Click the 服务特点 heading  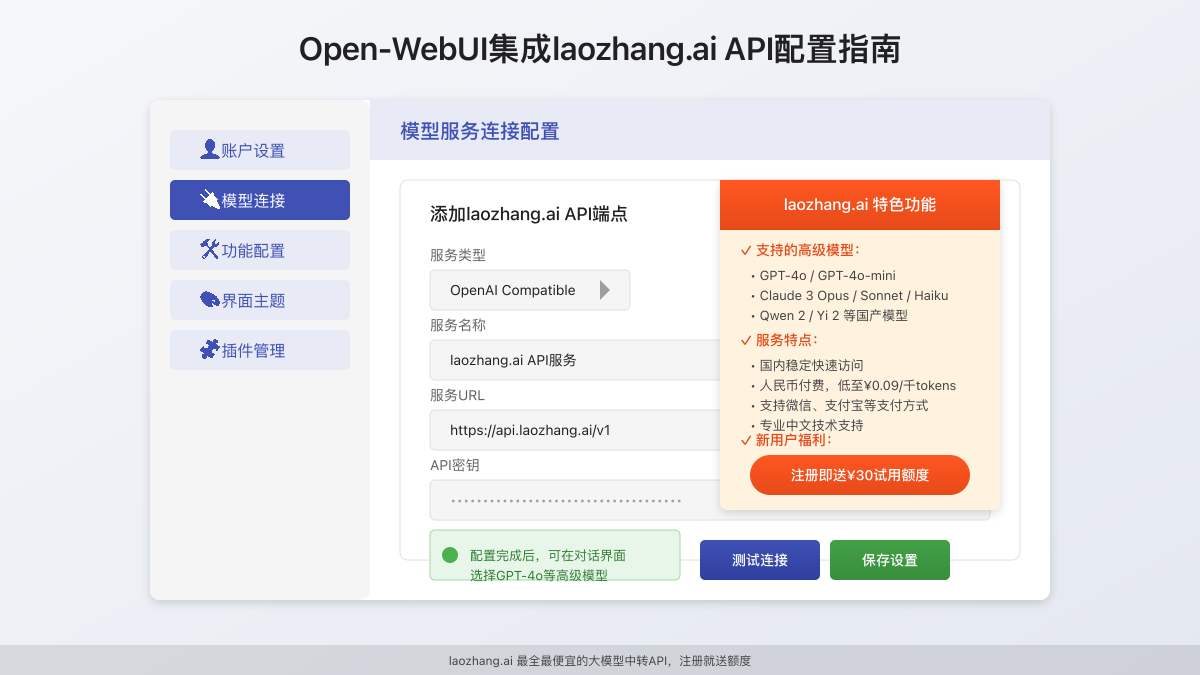point(787,340)
